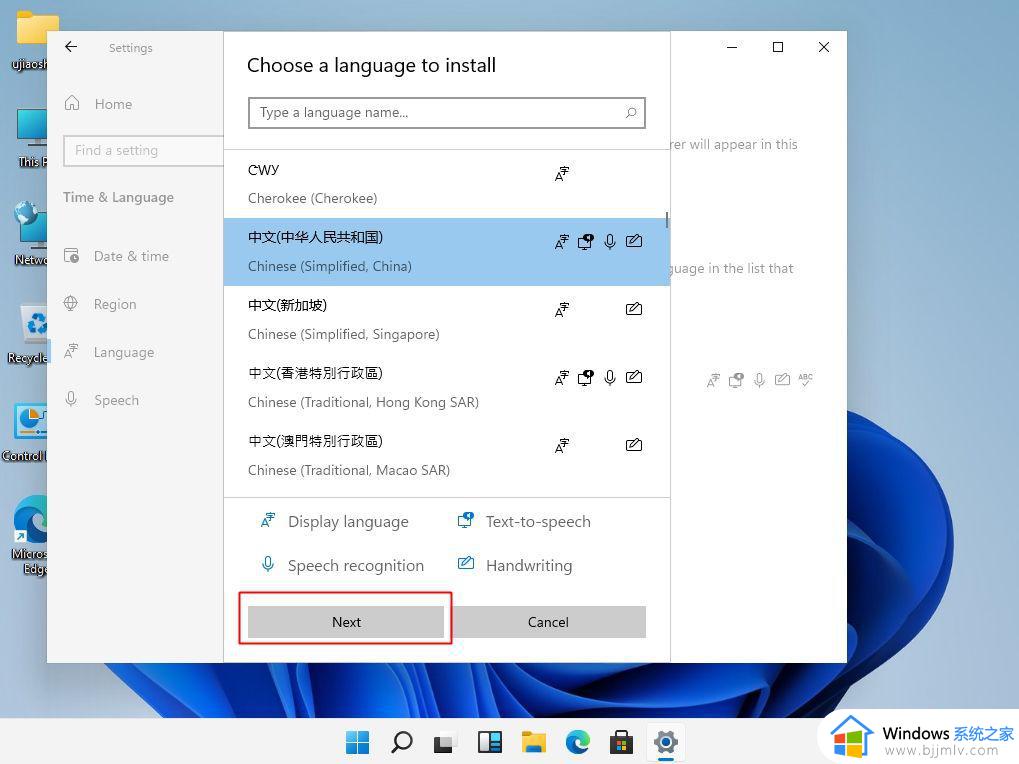Click display language icon on Singapore row
Viewport: 1019px width, 764px height.
pos(562,310)
